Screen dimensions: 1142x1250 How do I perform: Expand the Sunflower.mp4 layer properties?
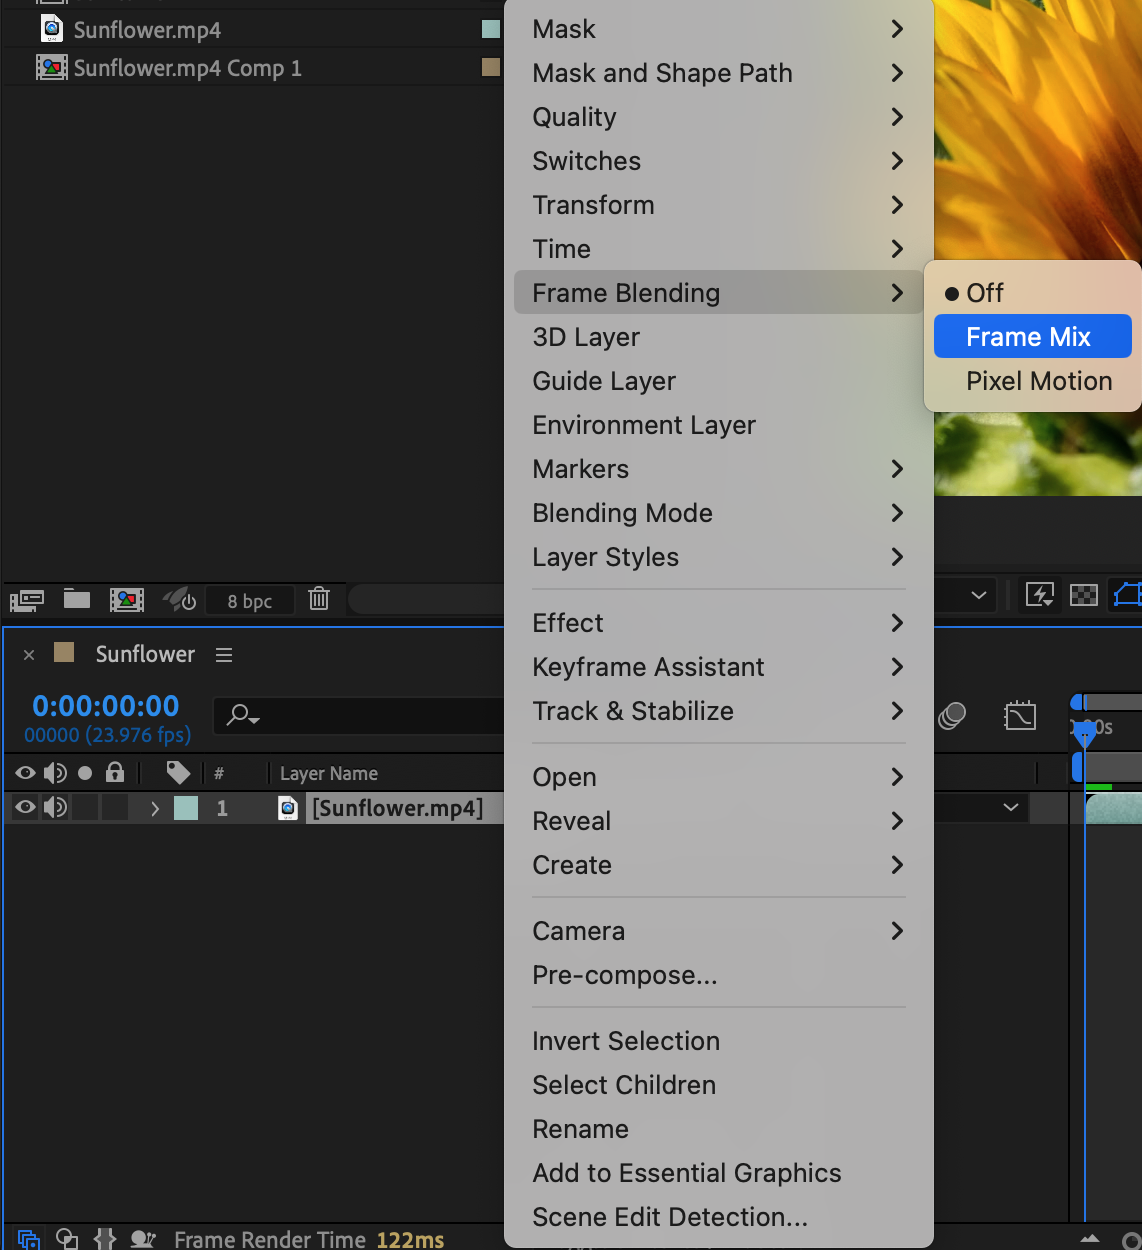coord(155,808)
